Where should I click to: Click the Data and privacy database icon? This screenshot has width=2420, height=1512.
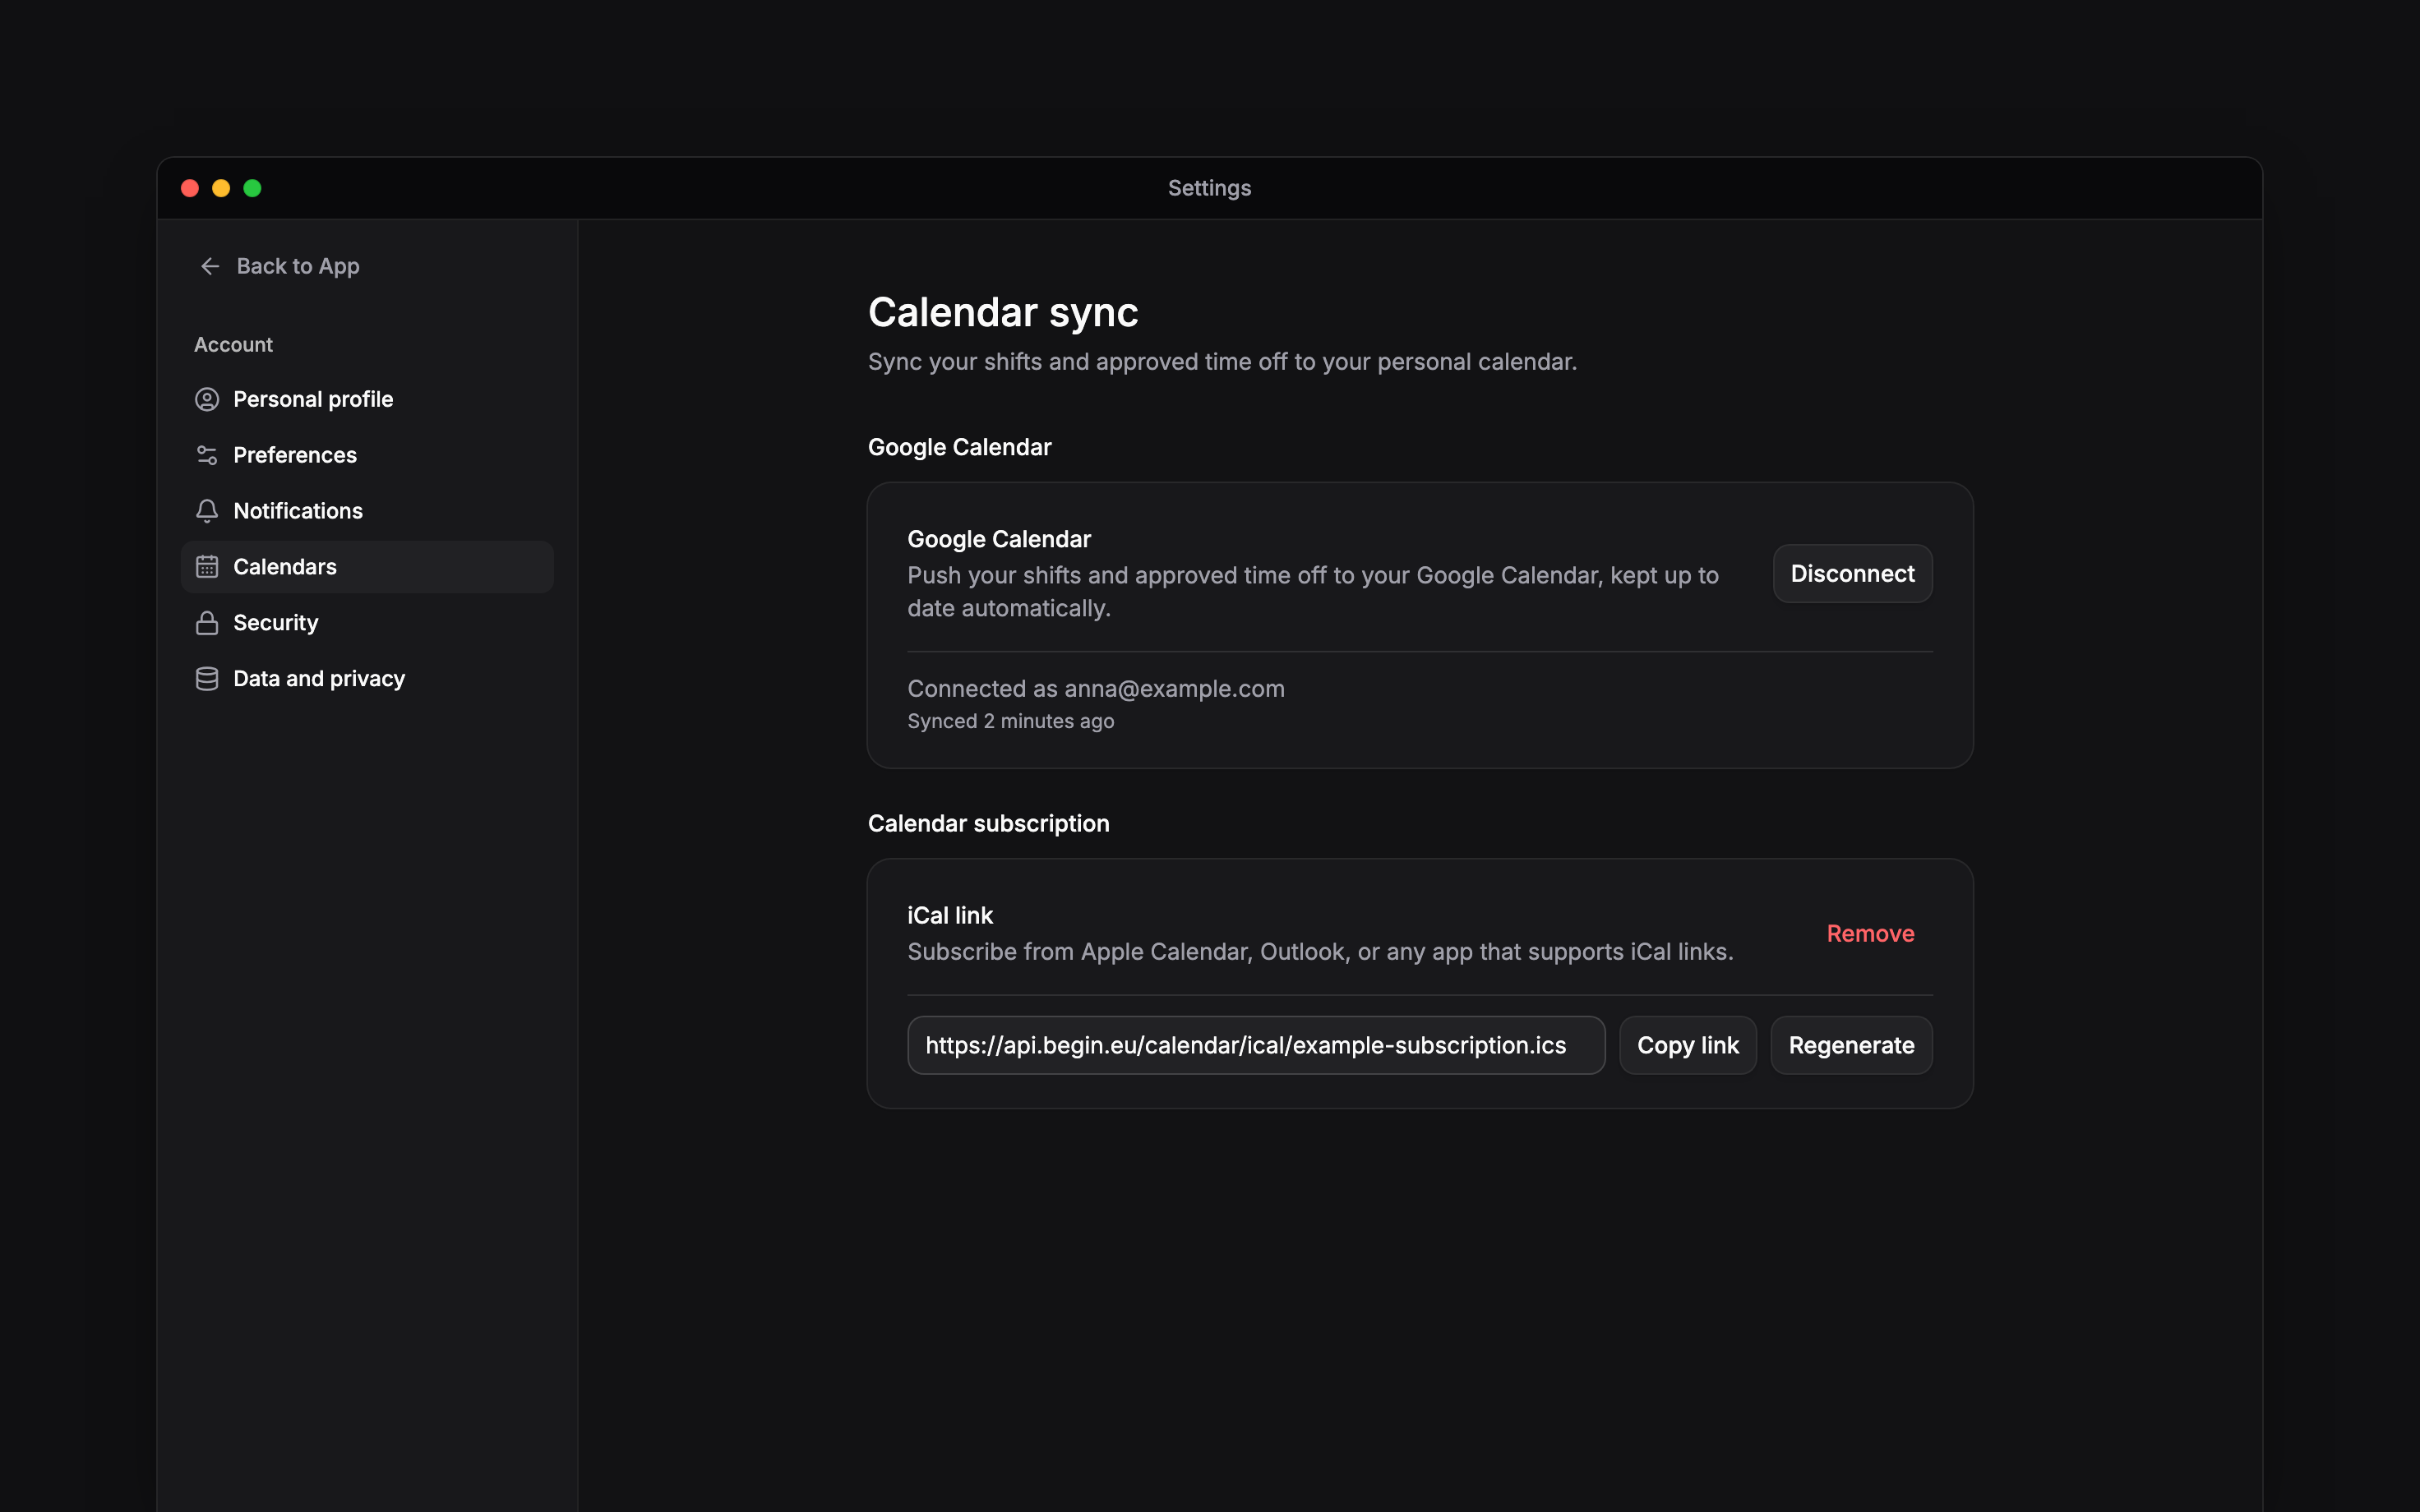(207, 679)
